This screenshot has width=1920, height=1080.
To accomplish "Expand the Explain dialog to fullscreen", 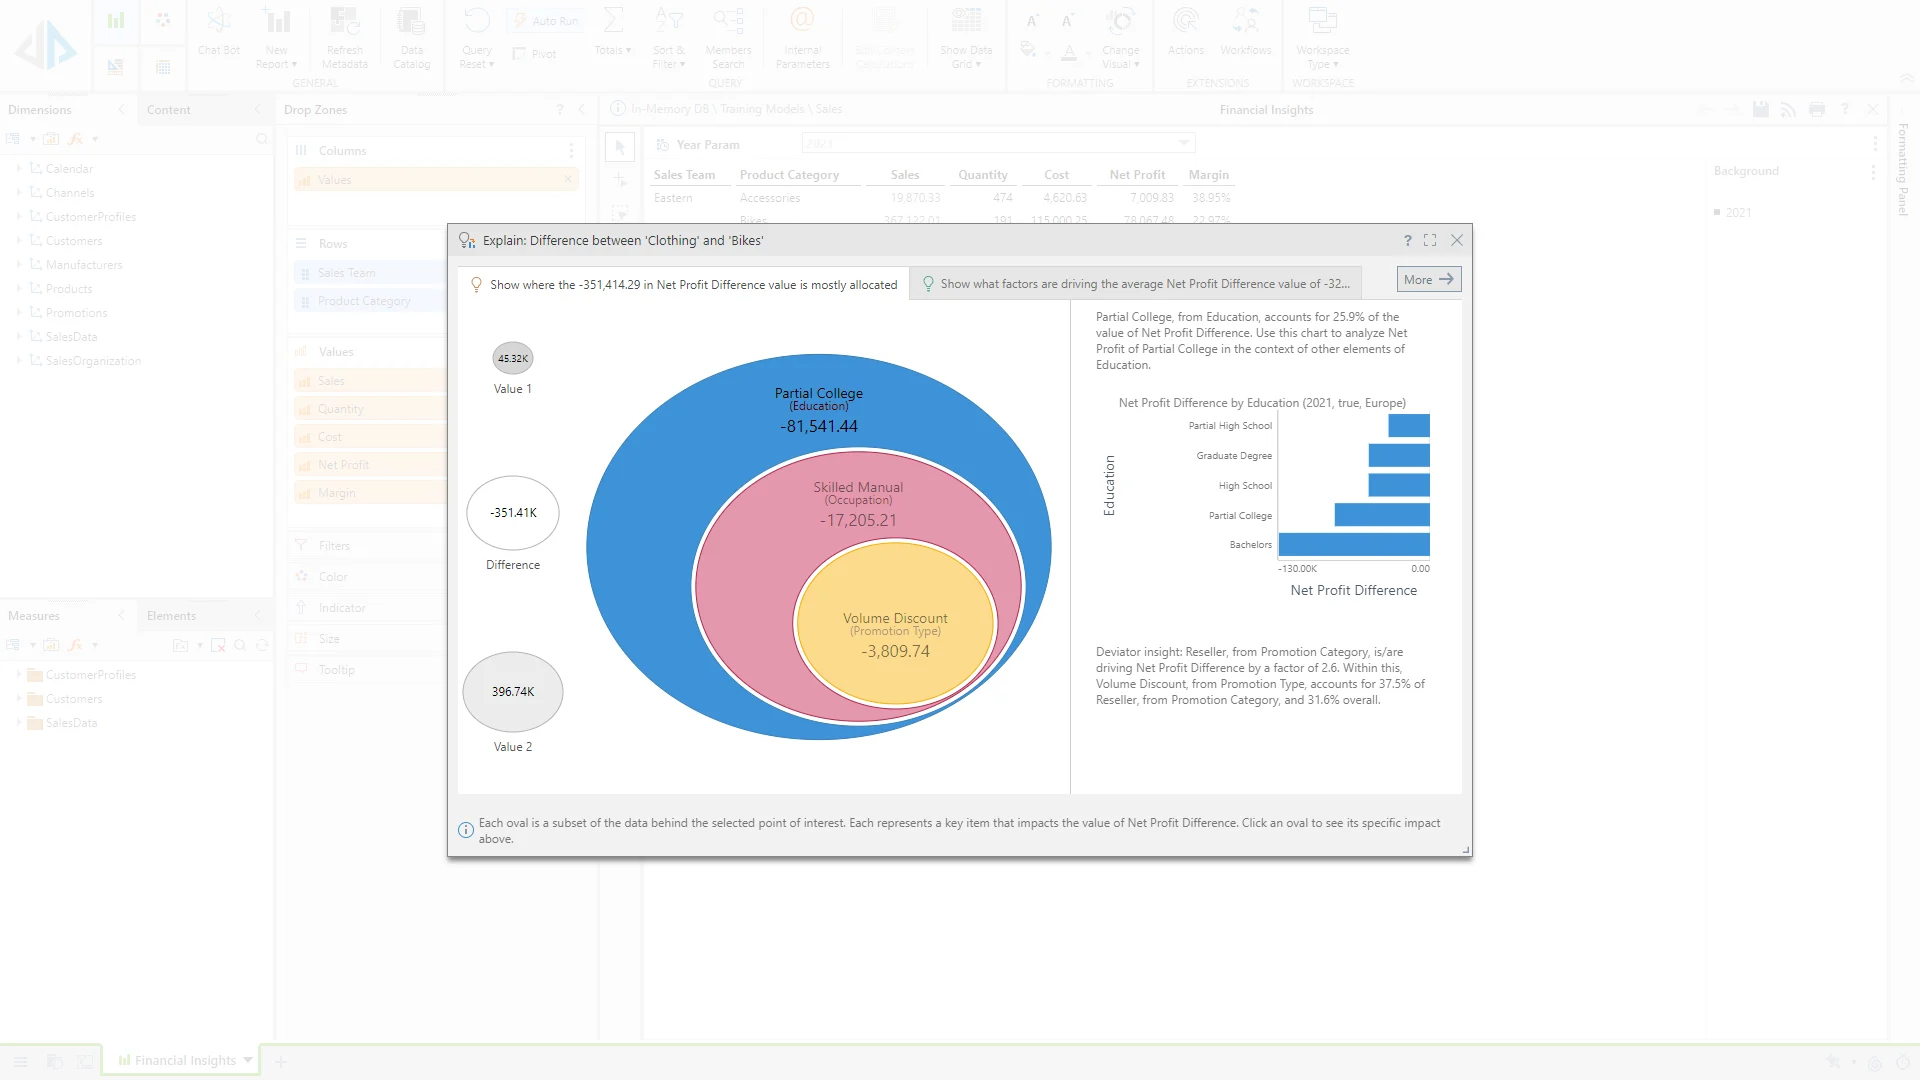I will click(1430, 241).
